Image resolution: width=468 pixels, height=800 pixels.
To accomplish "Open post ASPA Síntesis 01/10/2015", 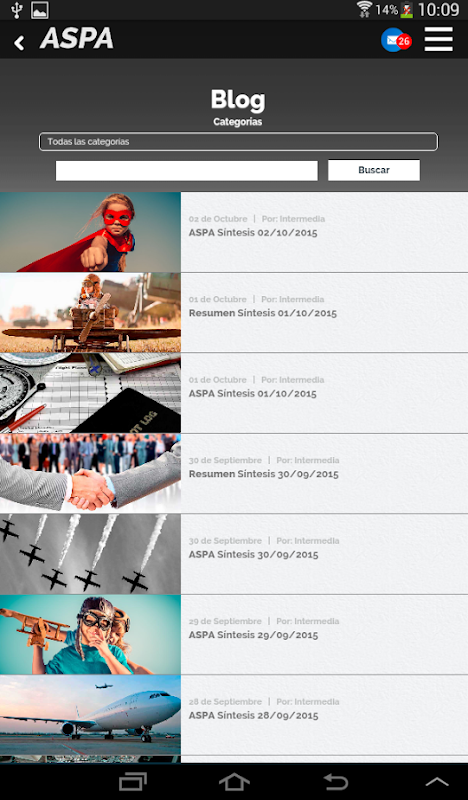I will [253, 394].
